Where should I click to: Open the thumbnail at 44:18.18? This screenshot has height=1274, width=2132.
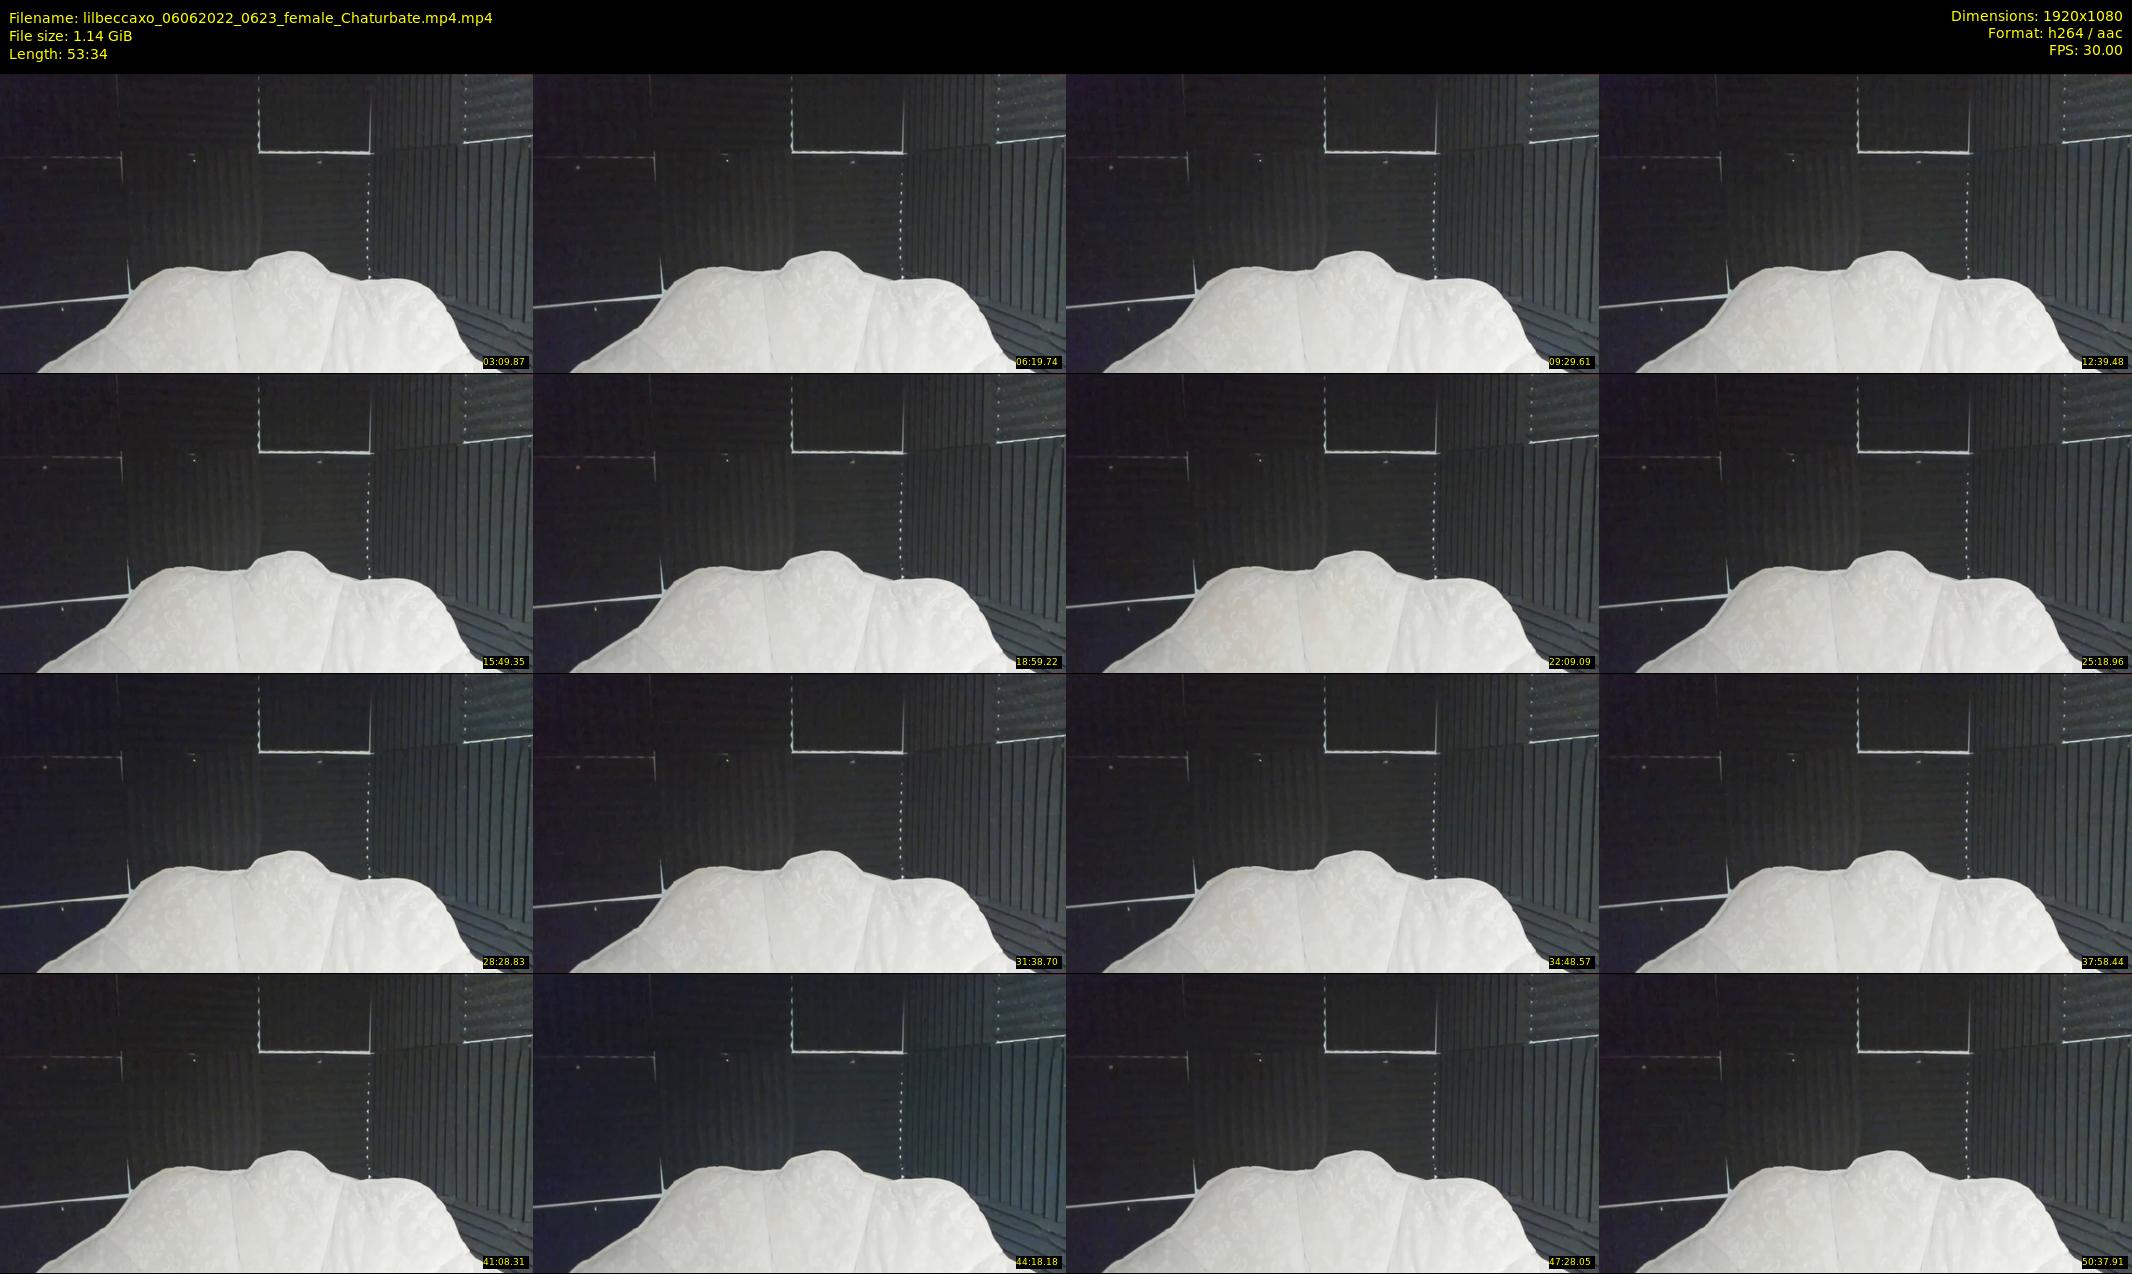point(799,1123)
